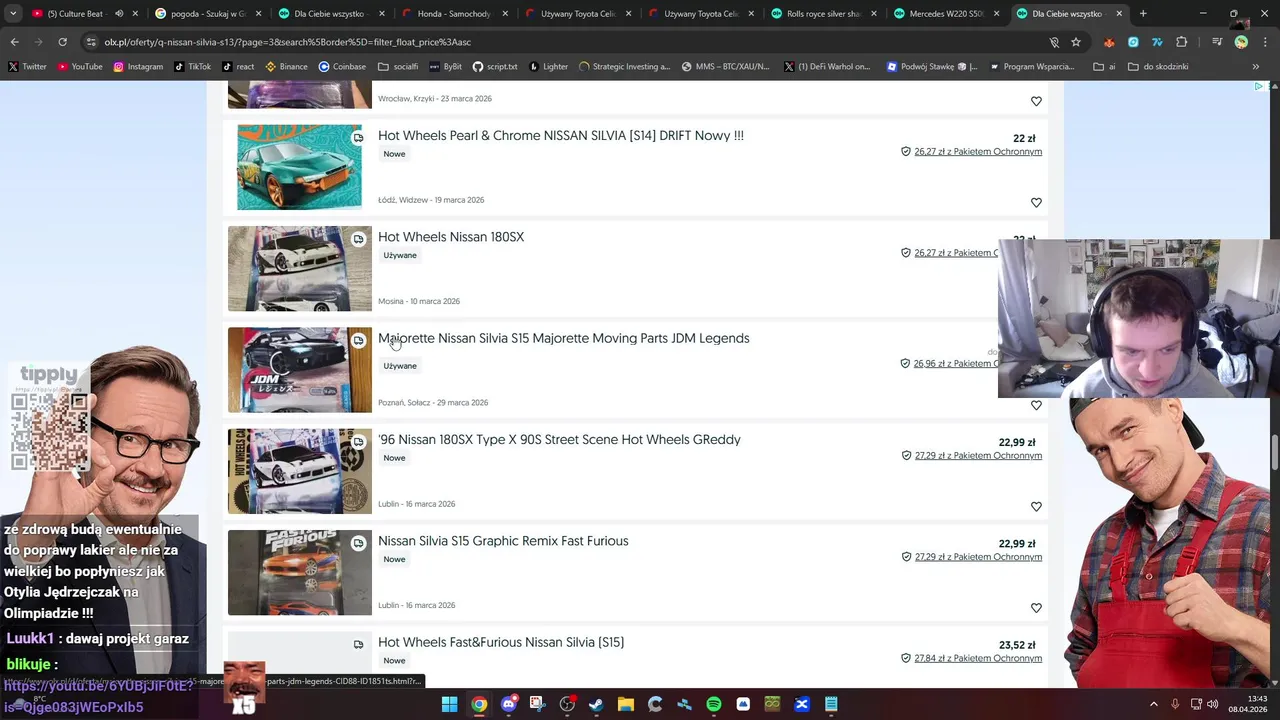Switch to the Rolls royce silver tab
1280x720 pixels.
pos(823,14)
